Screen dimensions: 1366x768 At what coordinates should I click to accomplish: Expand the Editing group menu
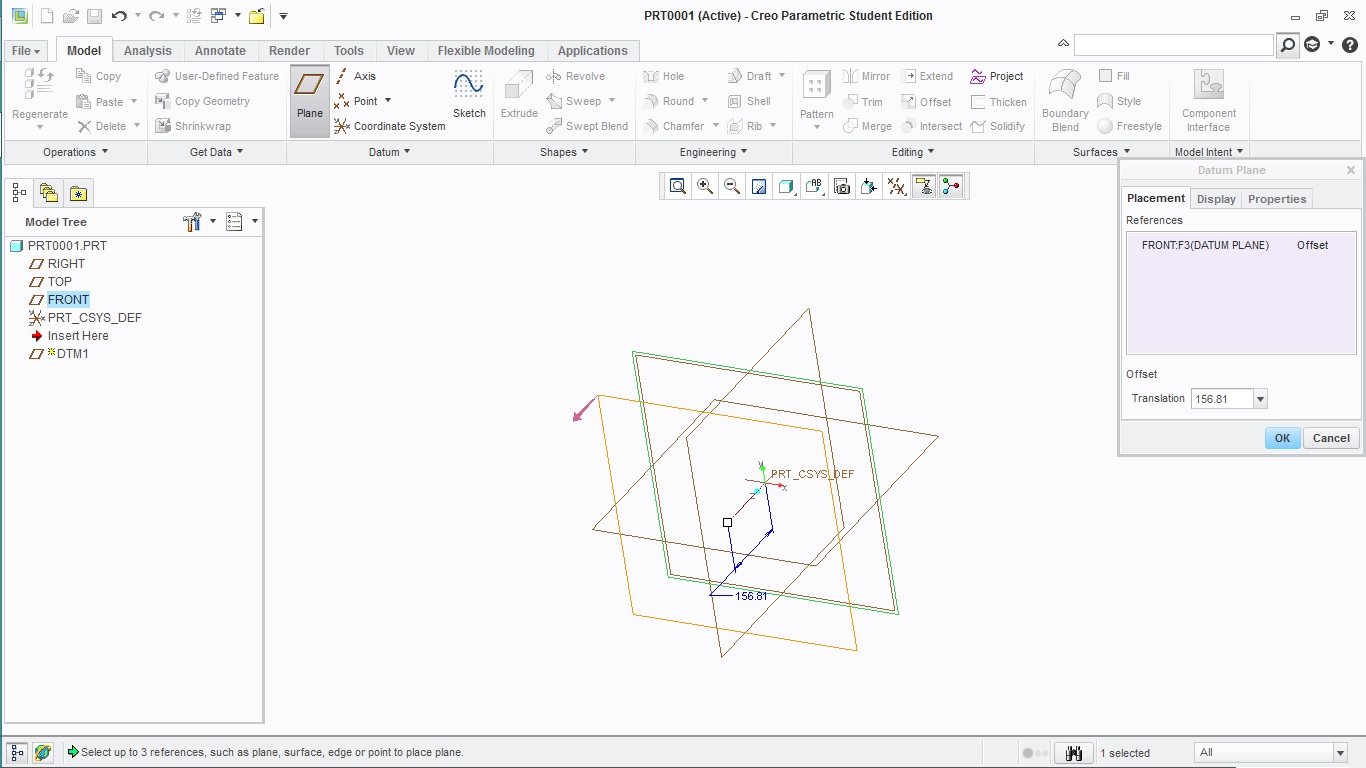tap(913, 152)
